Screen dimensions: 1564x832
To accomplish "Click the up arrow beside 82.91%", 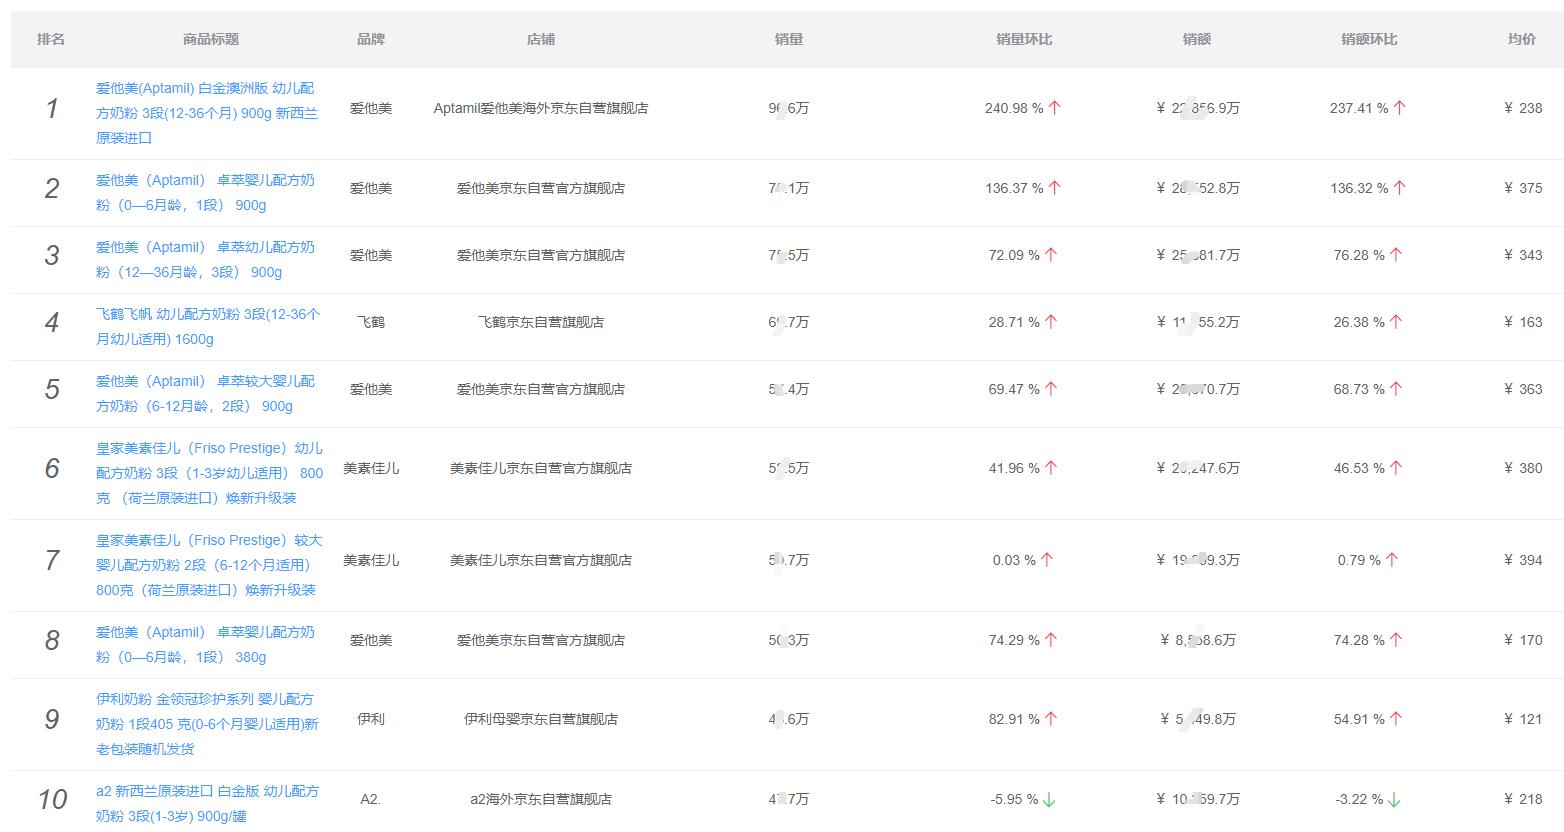I will (1048, 717).
